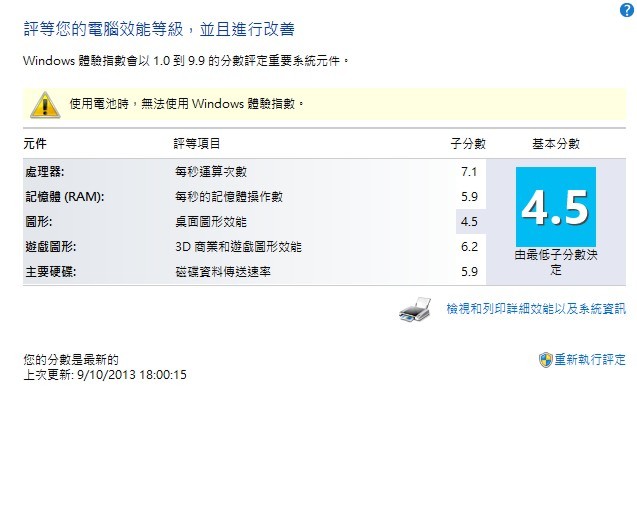Screen dimensions: 637x521
Task: Click the yellow battery warning triangle icon
Action: (45, 105)
